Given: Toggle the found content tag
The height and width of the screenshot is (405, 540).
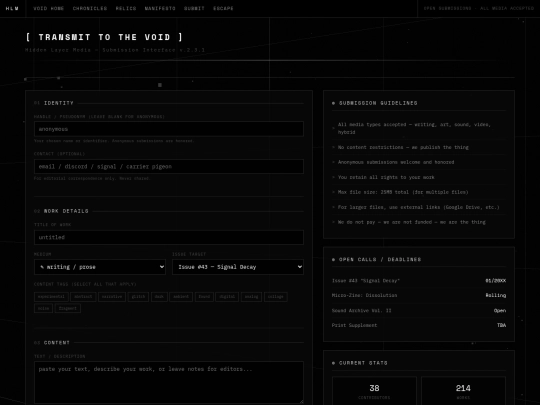Looking at the screenshot, I should coord(204,297).
